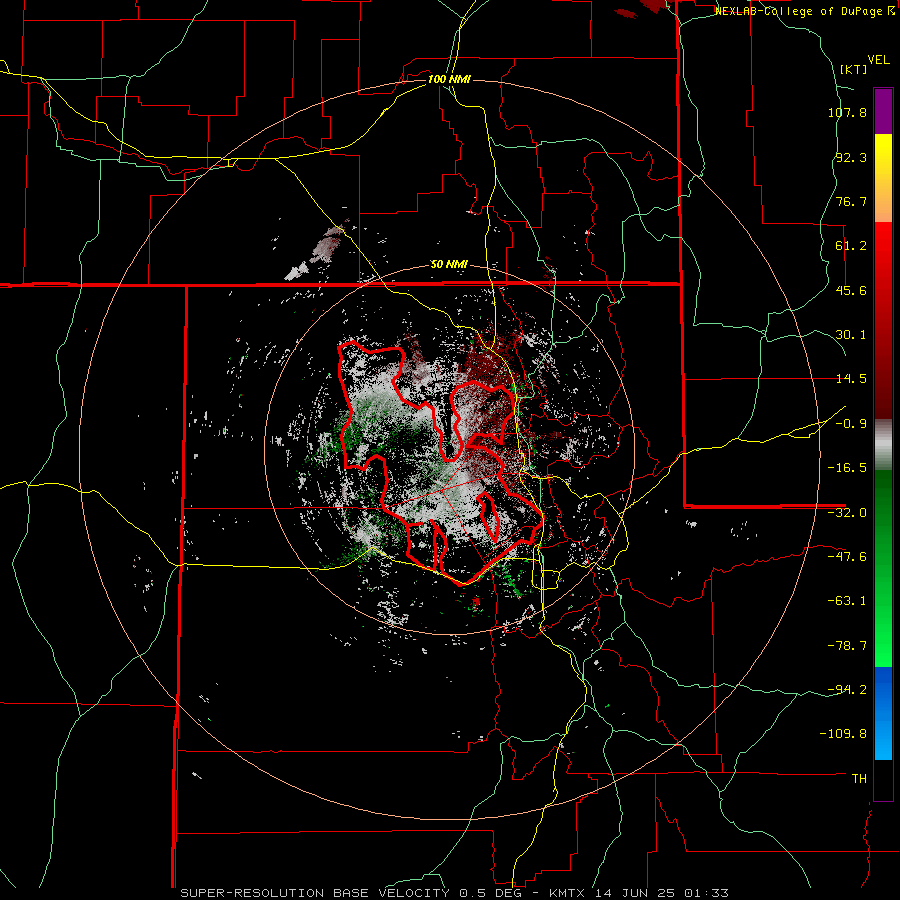
Task: Click the -47.6 velocity scale value
Action: (x=847, y=557)
